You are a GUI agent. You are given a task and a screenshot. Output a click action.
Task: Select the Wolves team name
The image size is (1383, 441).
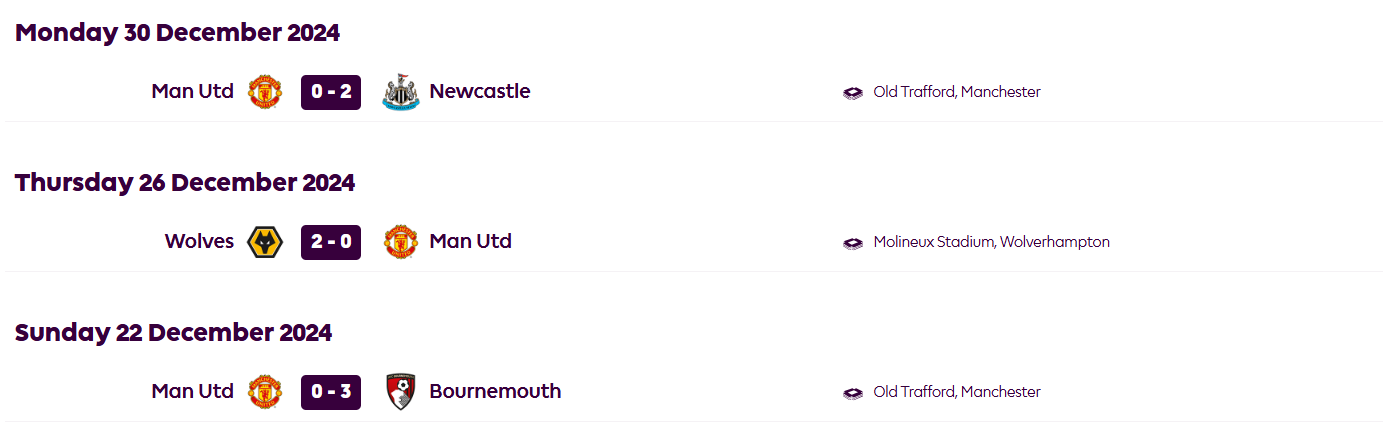pyautogui.click(x=199, y=242)
